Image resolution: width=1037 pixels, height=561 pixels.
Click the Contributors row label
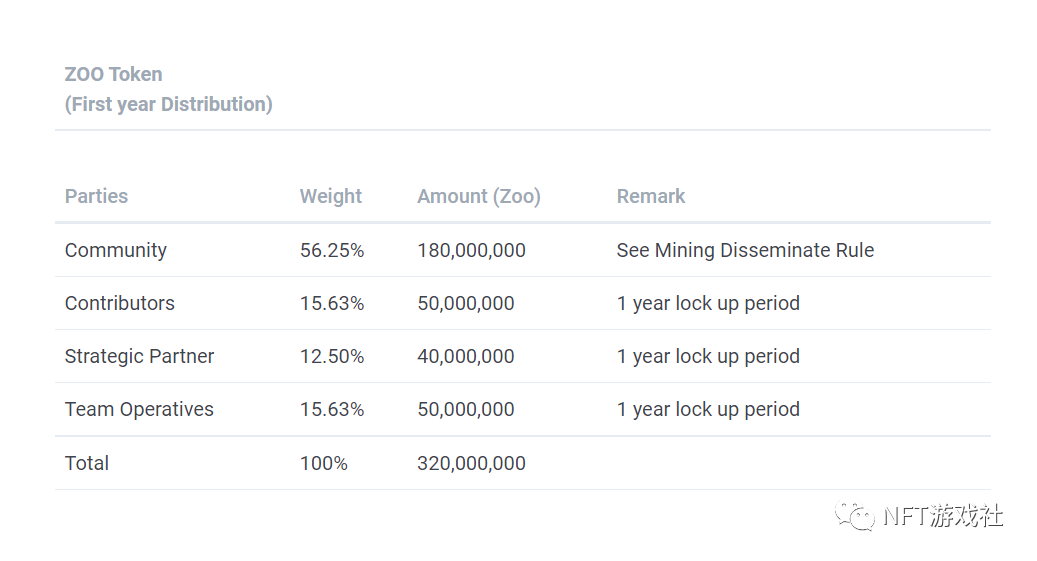pos(119,303)
